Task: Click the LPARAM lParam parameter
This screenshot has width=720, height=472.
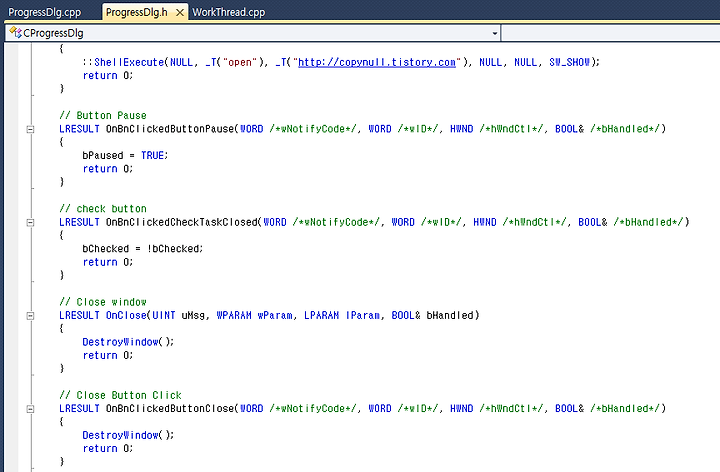Action: pyautogui.click(x=342, y=315)
